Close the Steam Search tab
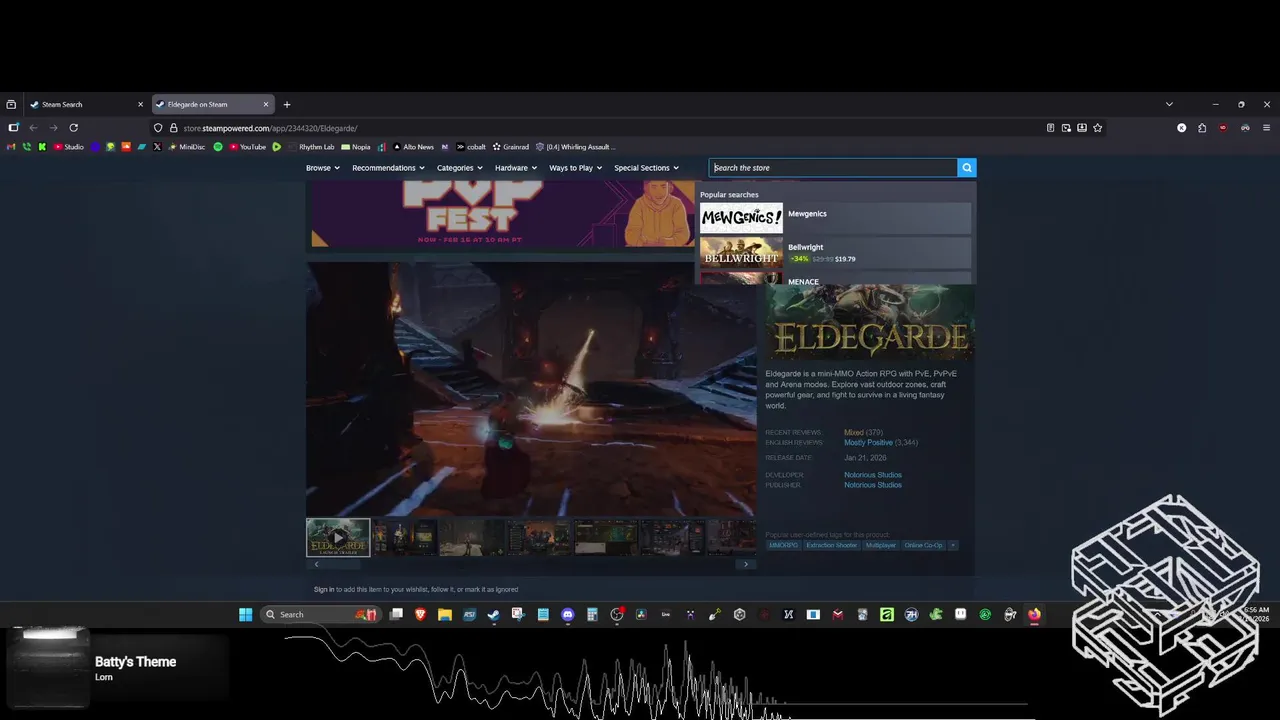This screenshot has width=1280, height=720. pos(140,104)
